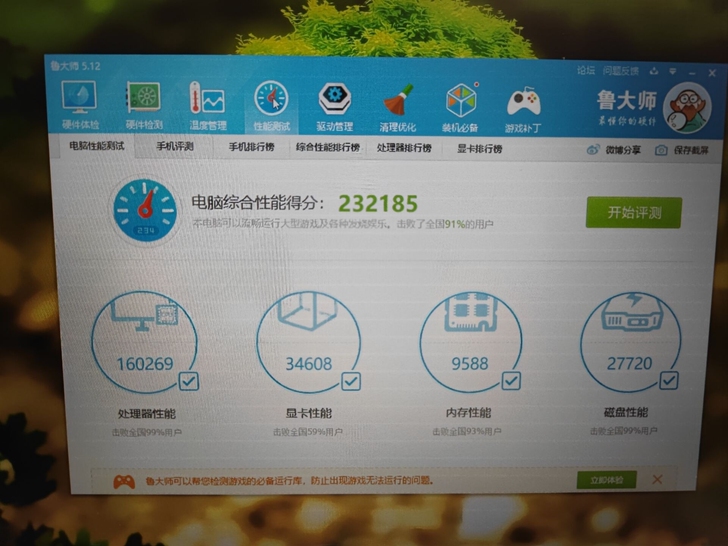This screenshot has height=546, width=728.
Task: Click the 鲁大师 5.12 window title
Action: (x=75, y=66)
